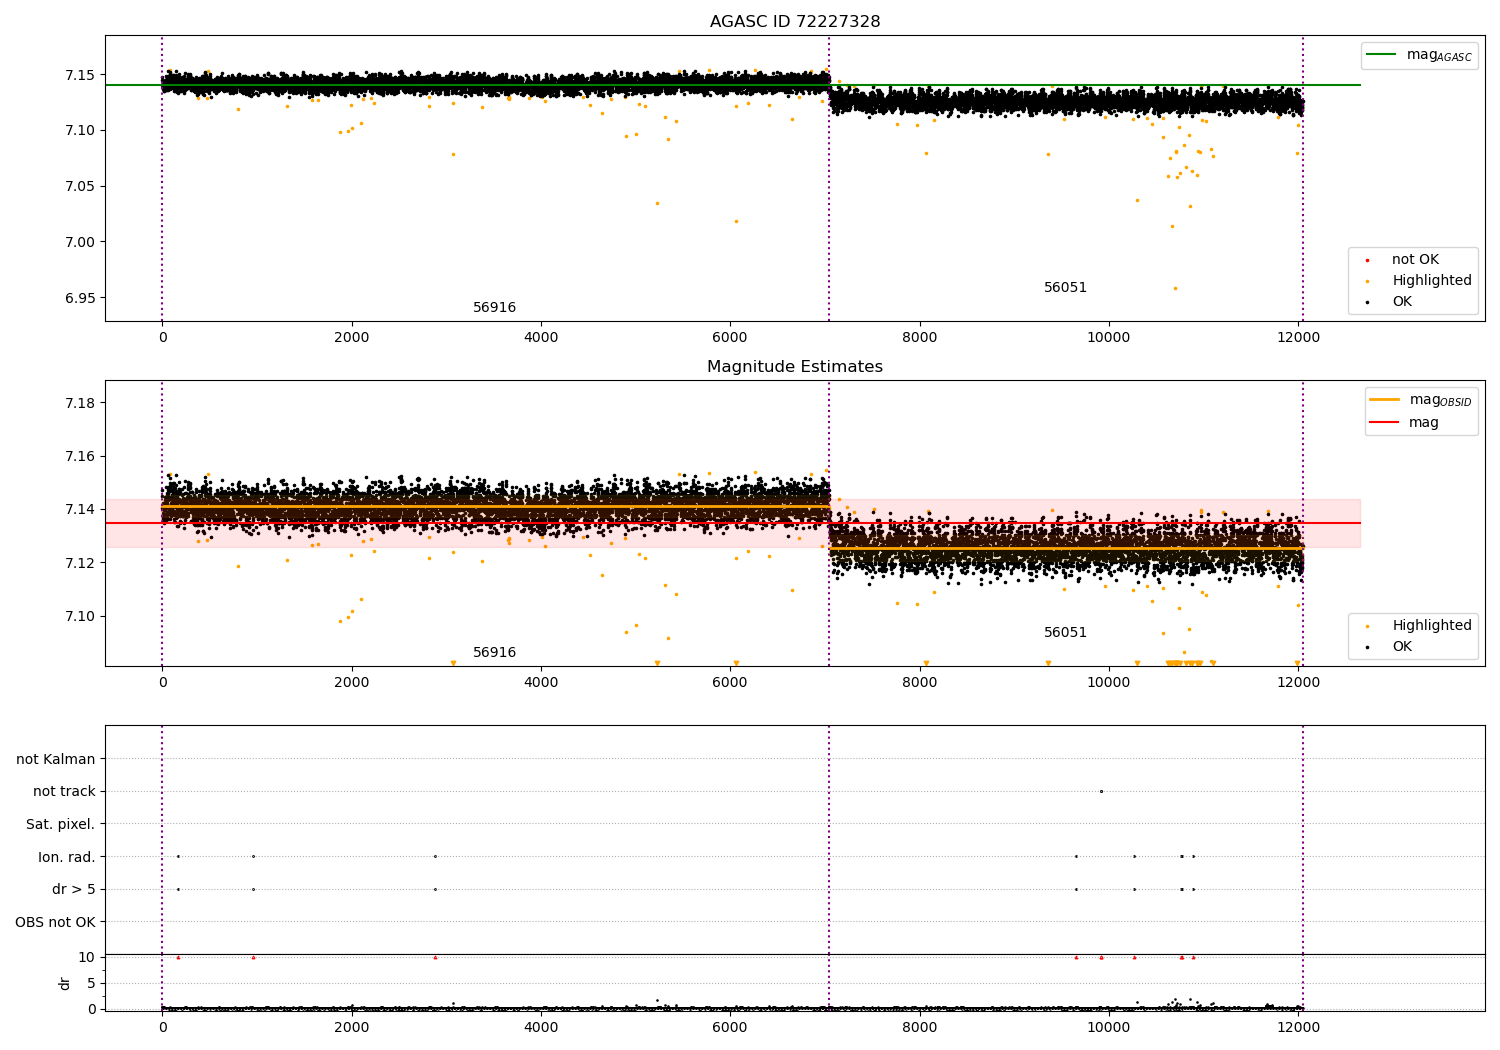
Task: Click the red 'mag' legend entry in the middle plot
Action: click(x=1405, y=422)
